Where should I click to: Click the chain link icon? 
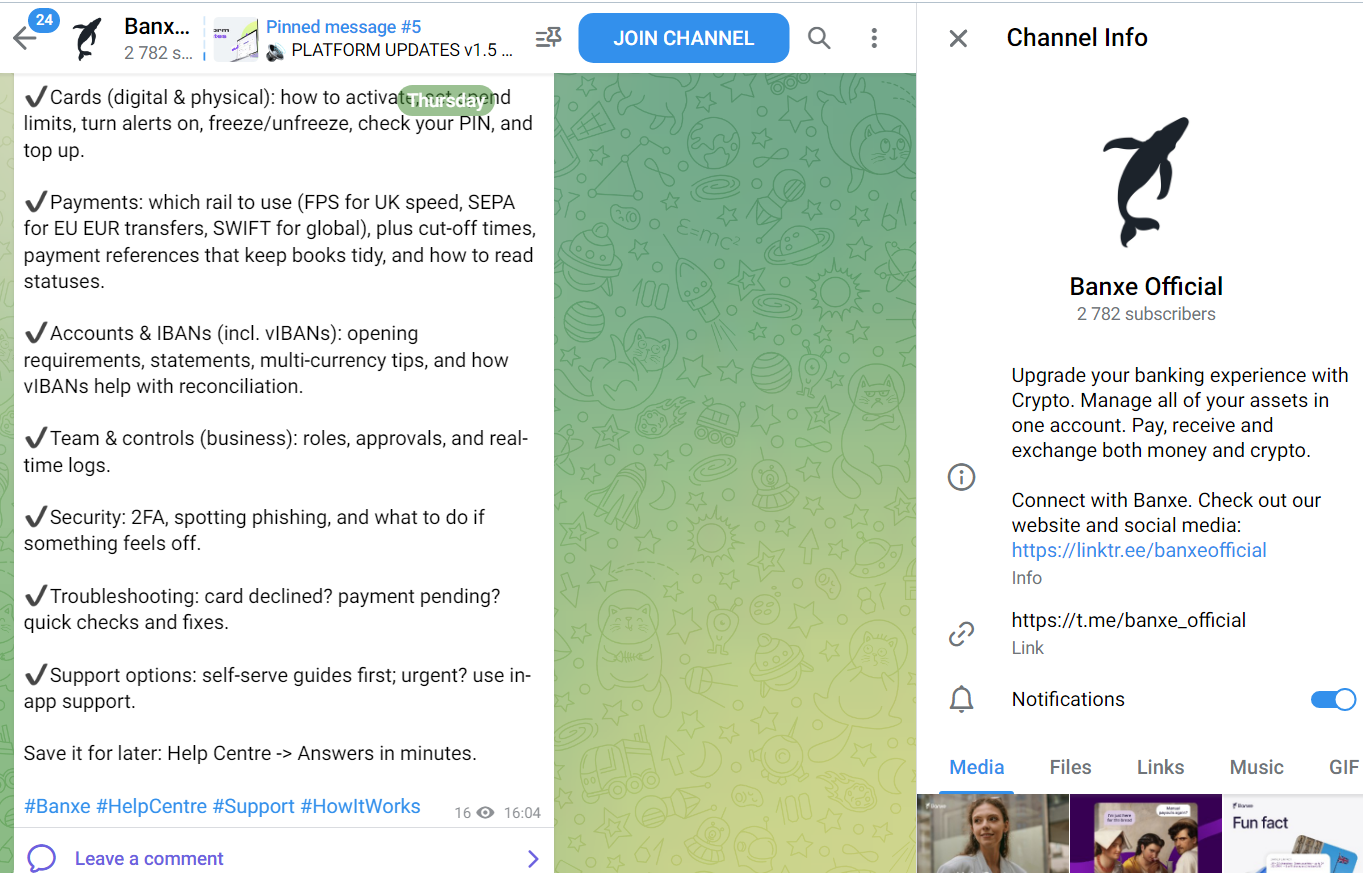(x=961, y=633)
